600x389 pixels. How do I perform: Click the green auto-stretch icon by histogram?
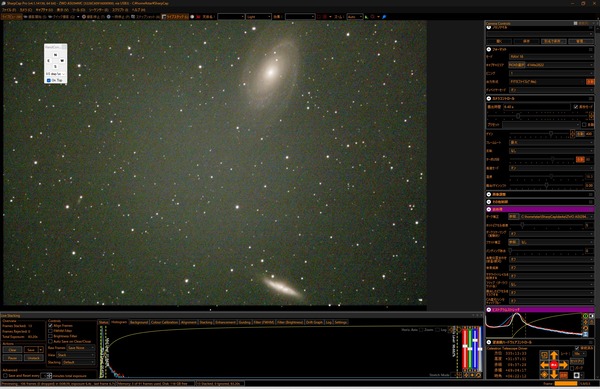pyautogui.click(x=585, y=316)
